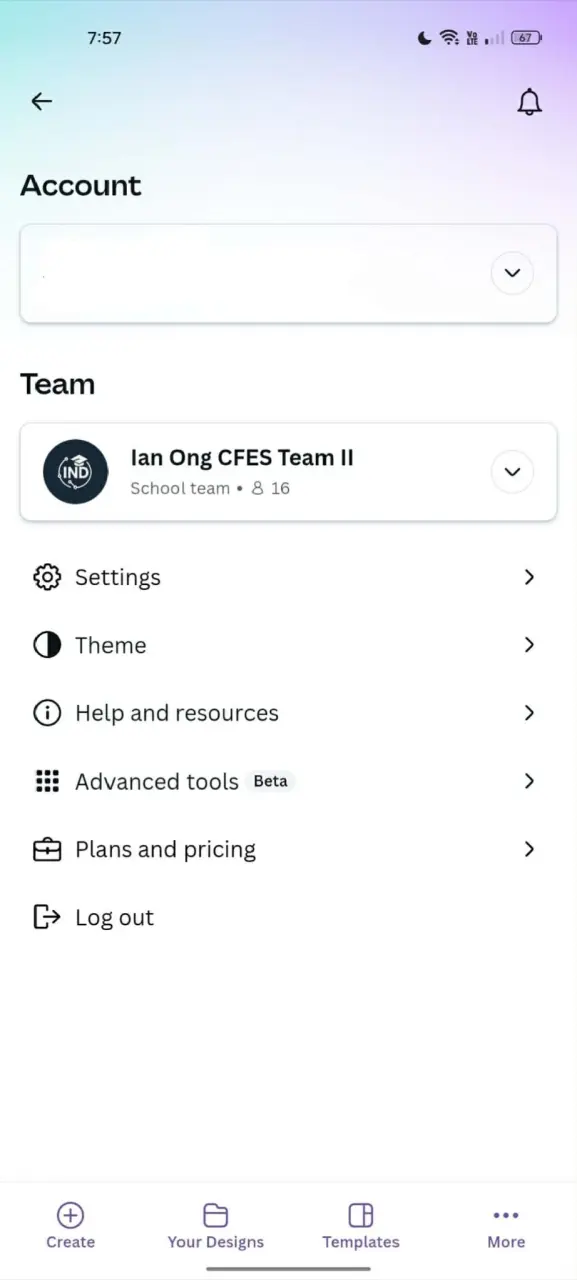Switch to the Create tab
This screenshot has height=1280, width=577.
(x=71, y=1226)
